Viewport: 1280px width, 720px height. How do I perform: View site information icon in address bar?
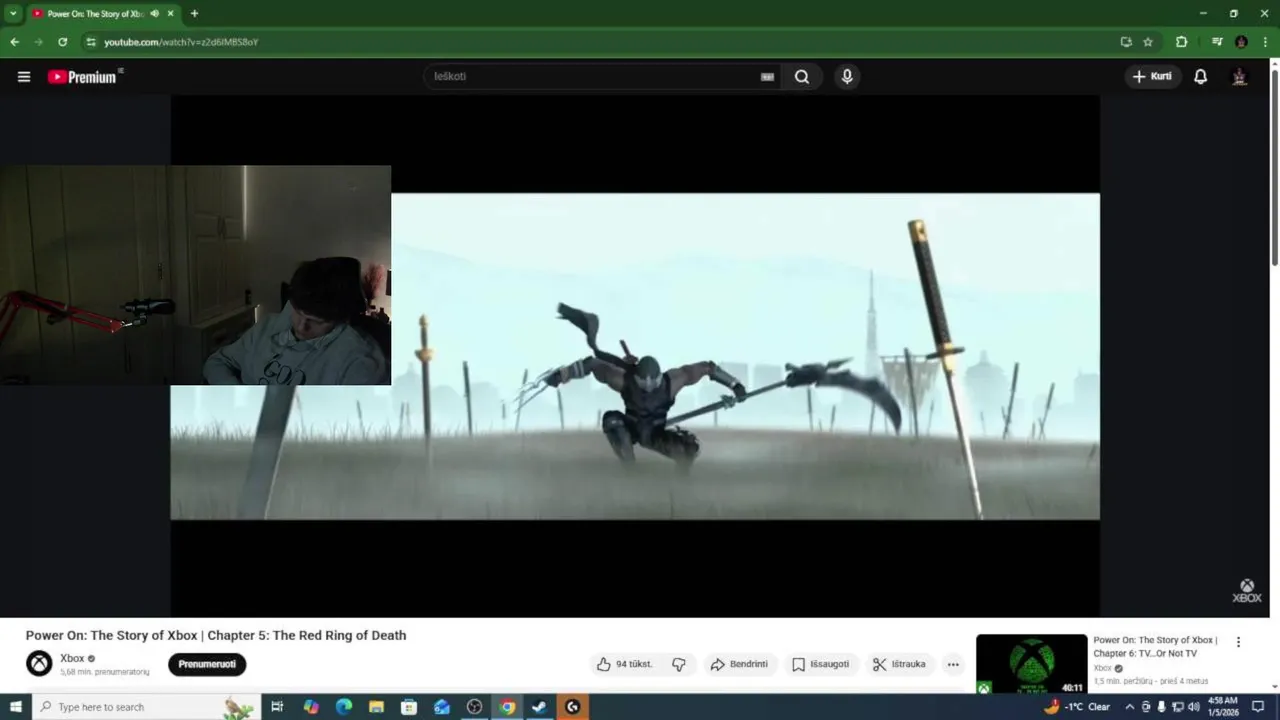91,42
